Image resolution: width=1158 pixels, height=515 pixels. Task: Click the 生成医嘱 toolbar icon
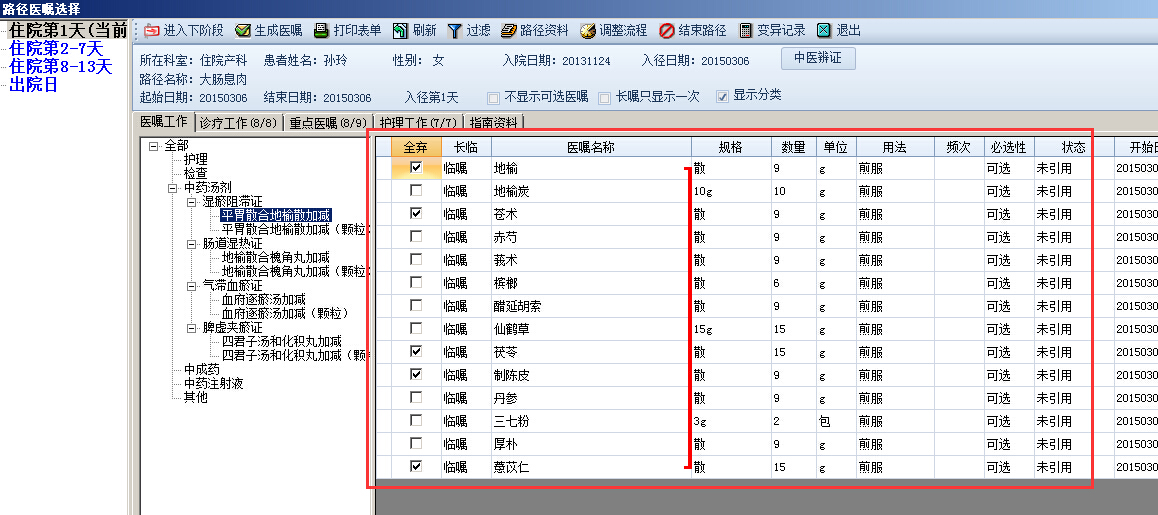coord(243,31)
